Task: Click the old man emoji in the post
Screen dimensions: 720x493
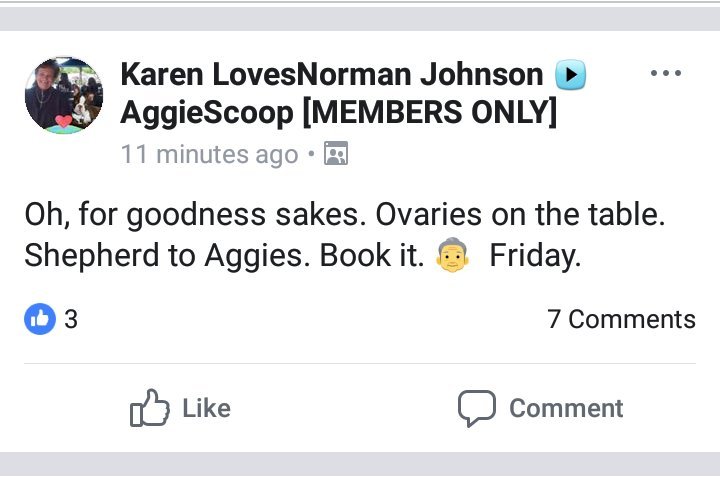Action: [452, 256]
